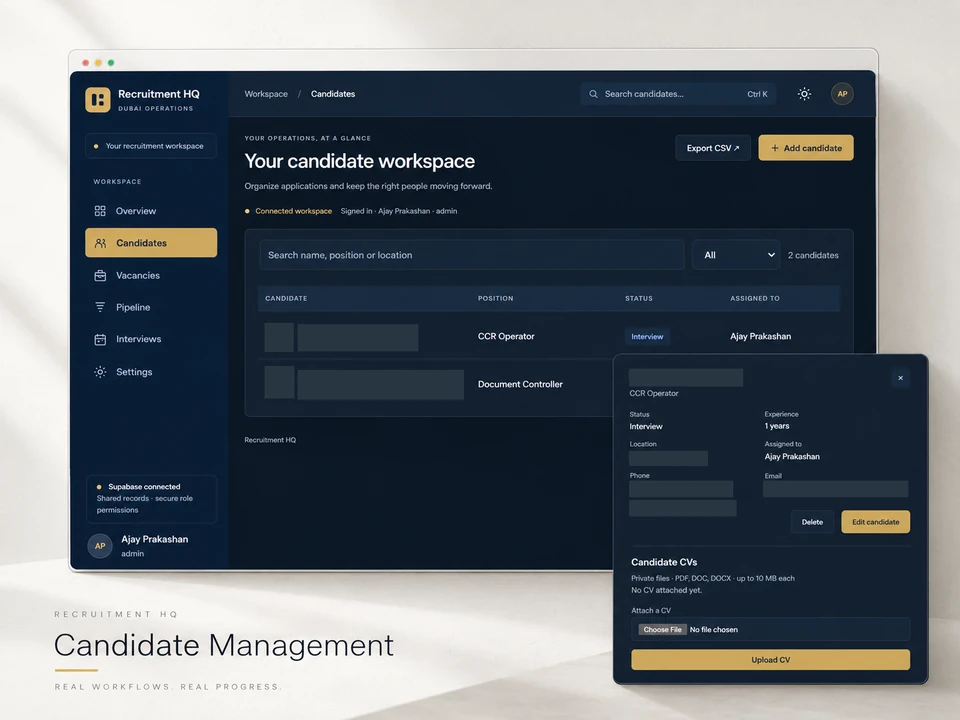960x720 pixels.
Task: Click Upload CV button
Action: pyautogui.click(x=770, y=660)
